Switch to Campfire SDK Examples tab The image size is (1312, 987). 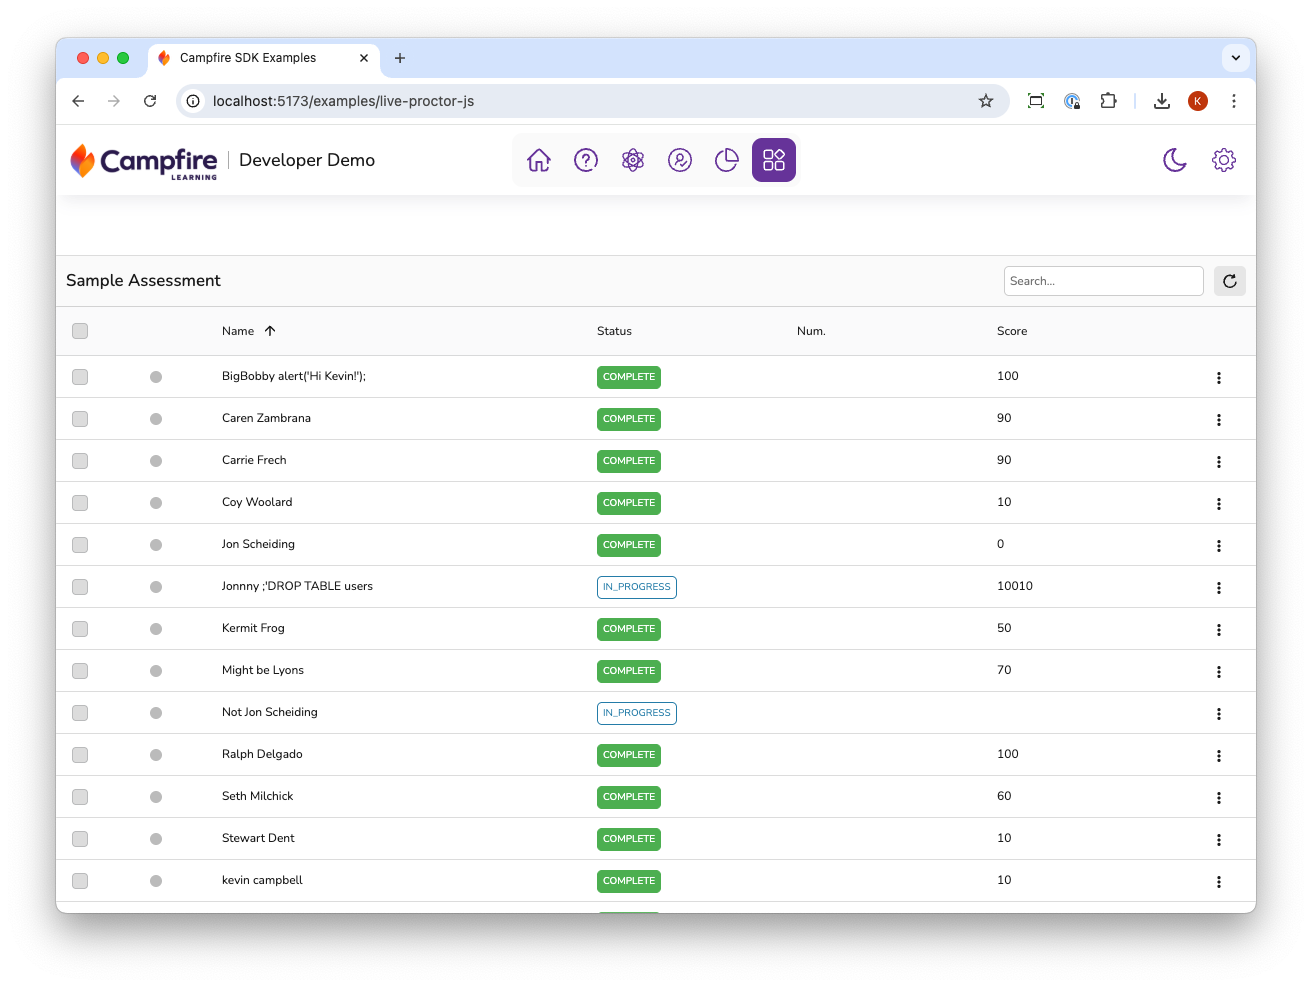point(264,58)
